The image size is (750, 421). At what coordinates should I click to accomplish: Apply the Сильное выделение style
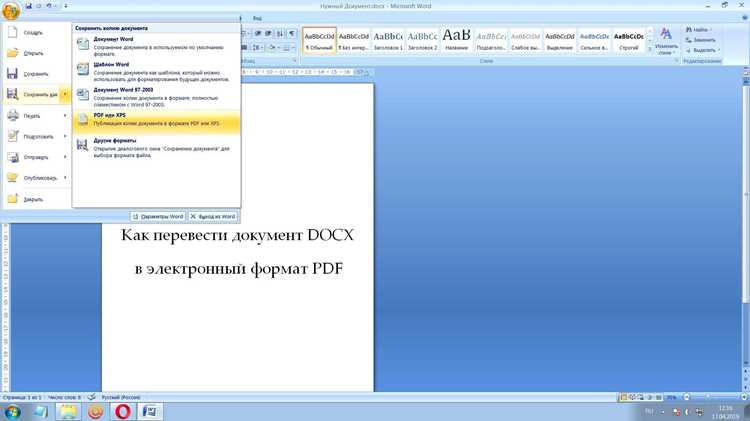coord(595,40)
